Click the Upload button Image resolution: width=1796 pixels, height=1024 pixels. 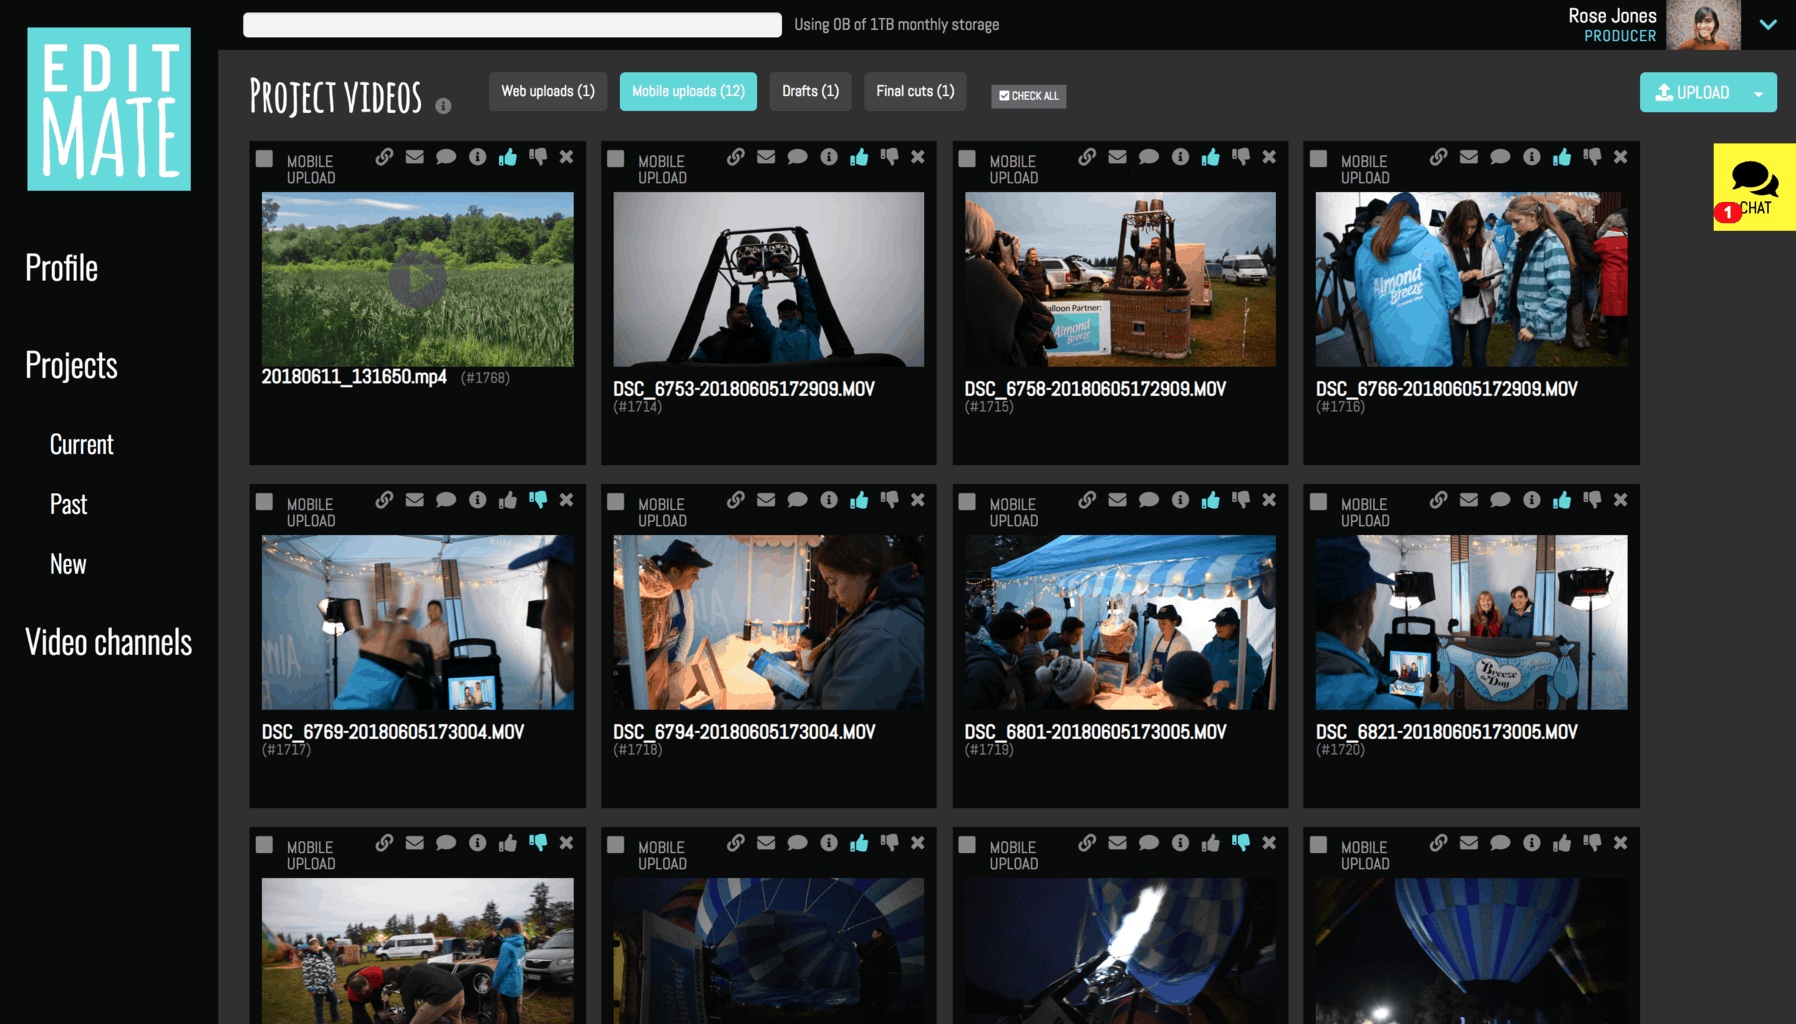(x=1692, y=93)
